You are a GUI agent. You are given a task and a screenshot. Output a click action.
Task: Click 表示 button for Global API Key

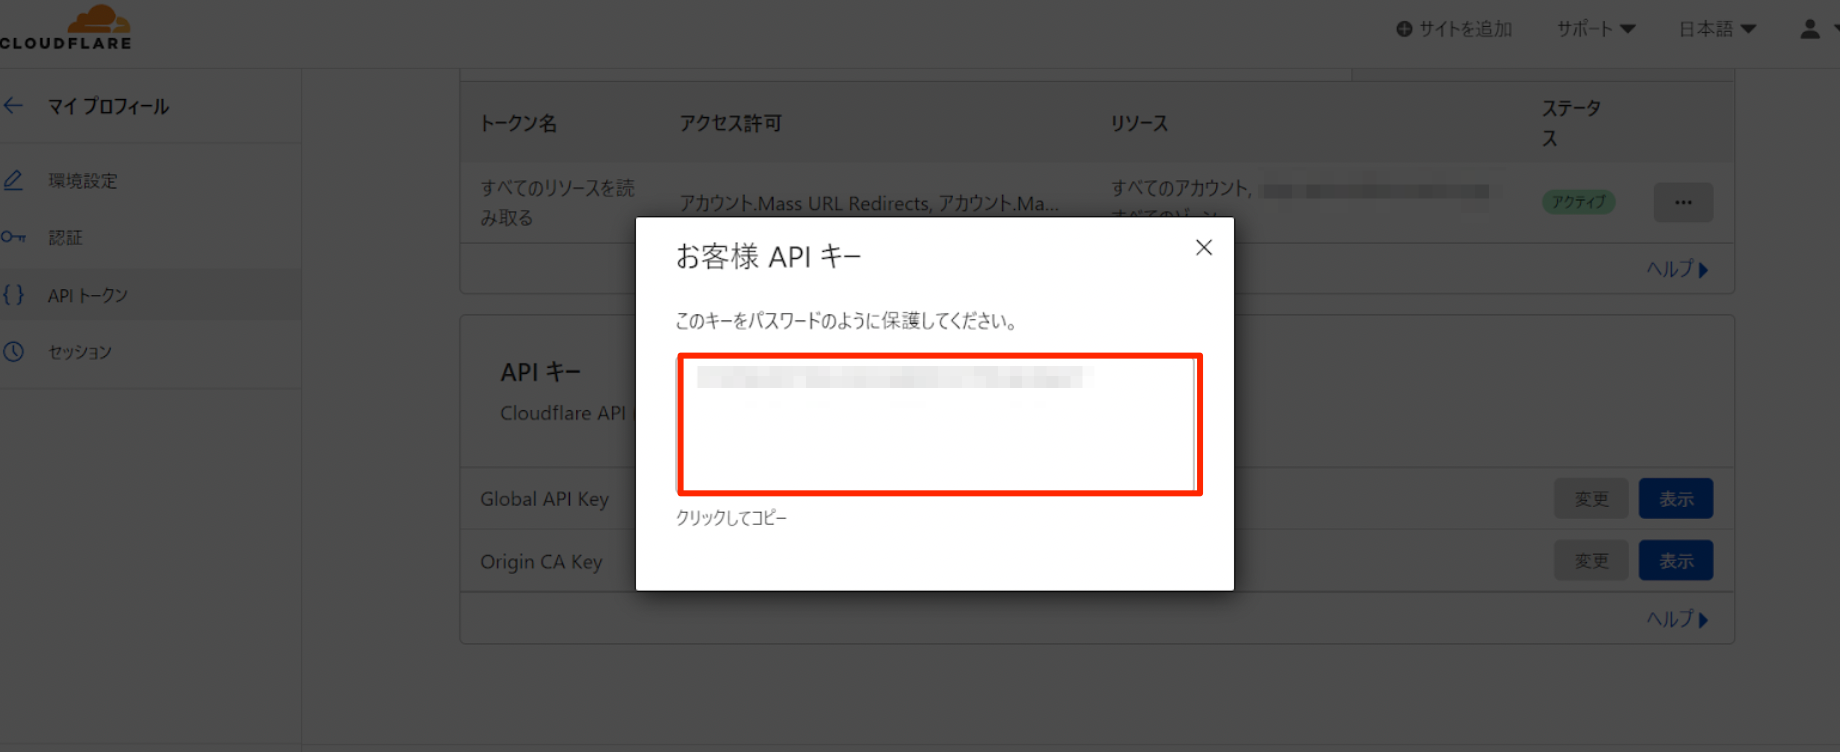(x=1675, y=499)
